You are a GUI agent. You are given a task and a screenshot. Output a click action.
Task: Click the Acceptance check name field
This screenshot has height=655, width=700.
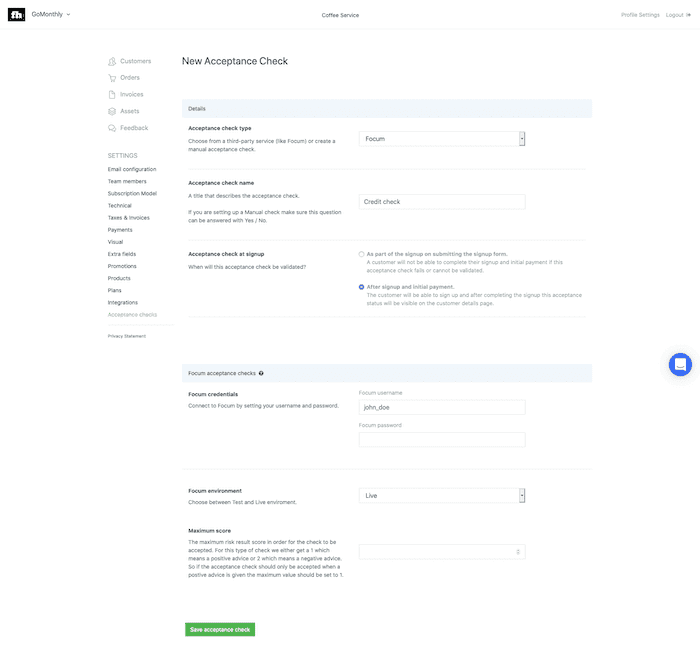click(442, 202)
